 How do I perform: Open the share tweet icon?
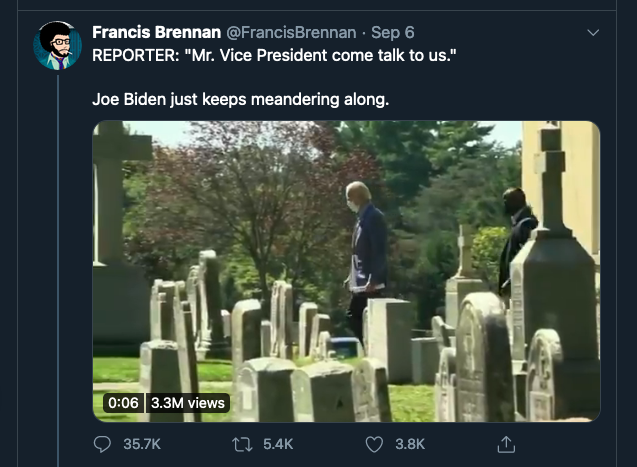pos(506,443)
